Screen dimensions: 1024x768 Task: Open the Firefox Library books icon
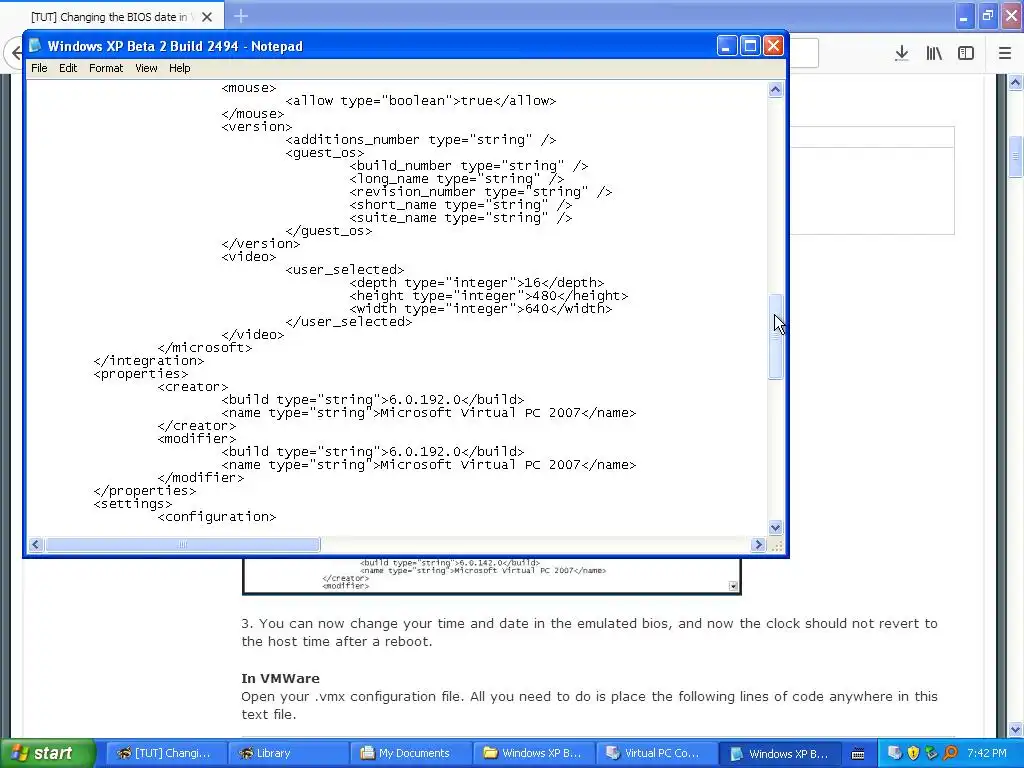click(x=934, y=53)
